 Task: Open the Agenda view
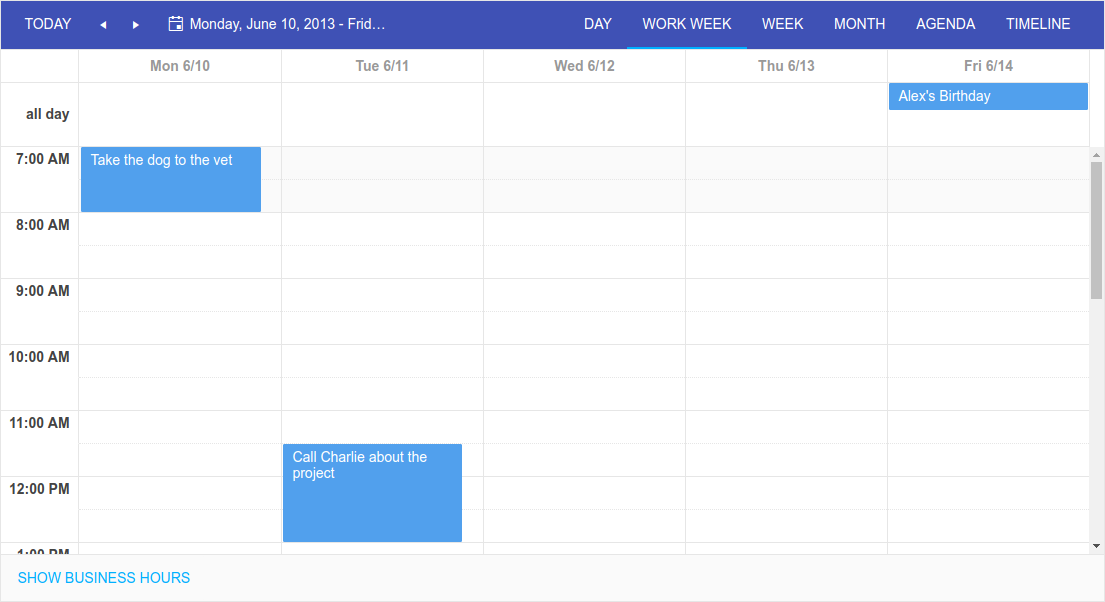click(945, 24)
